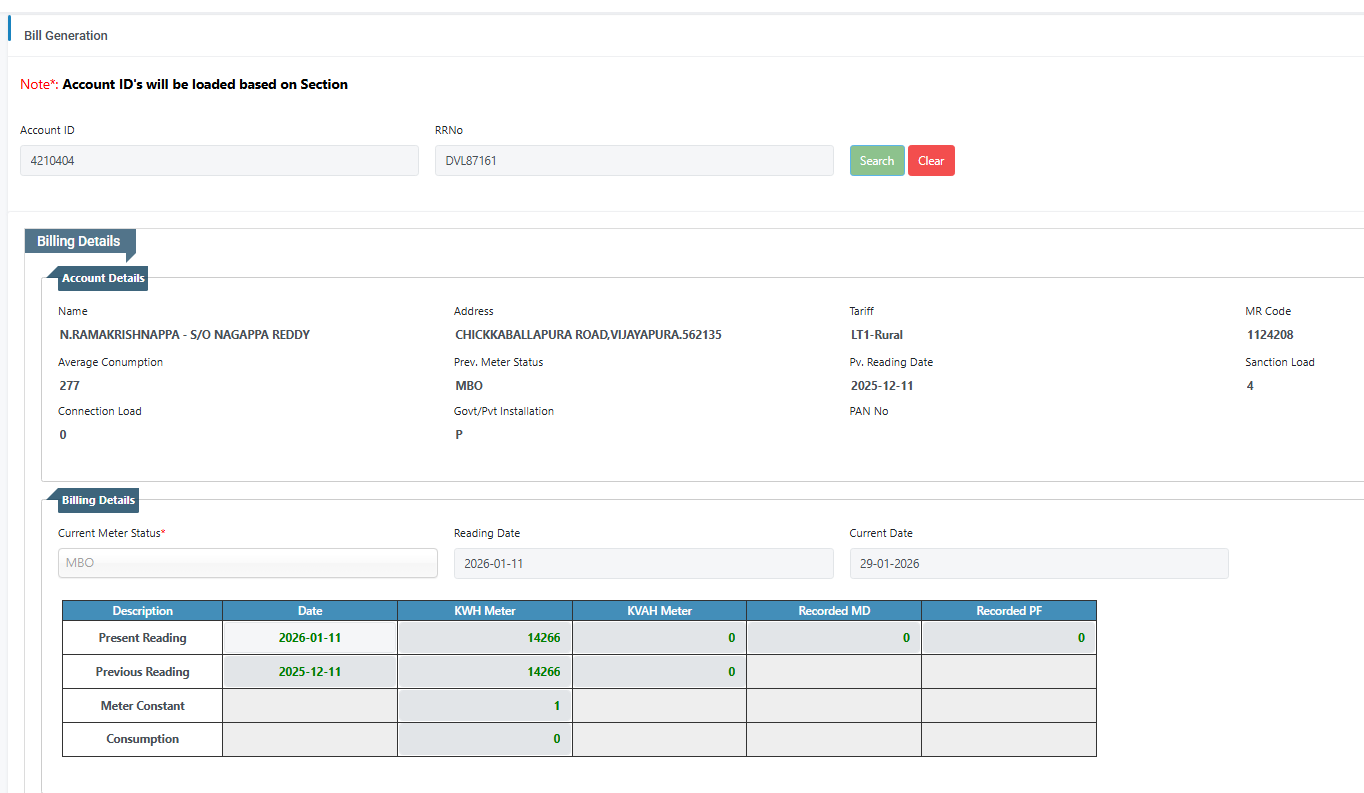Click the Present Reading date cell
This screenshot has width=1364, height=793.
point(310,638)
